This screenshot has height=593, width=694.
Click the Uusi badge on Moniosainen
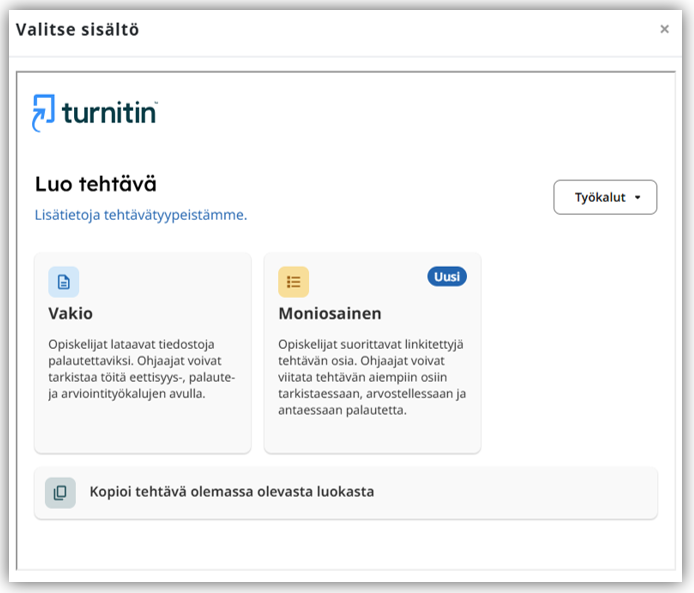(x=447, y=277)
